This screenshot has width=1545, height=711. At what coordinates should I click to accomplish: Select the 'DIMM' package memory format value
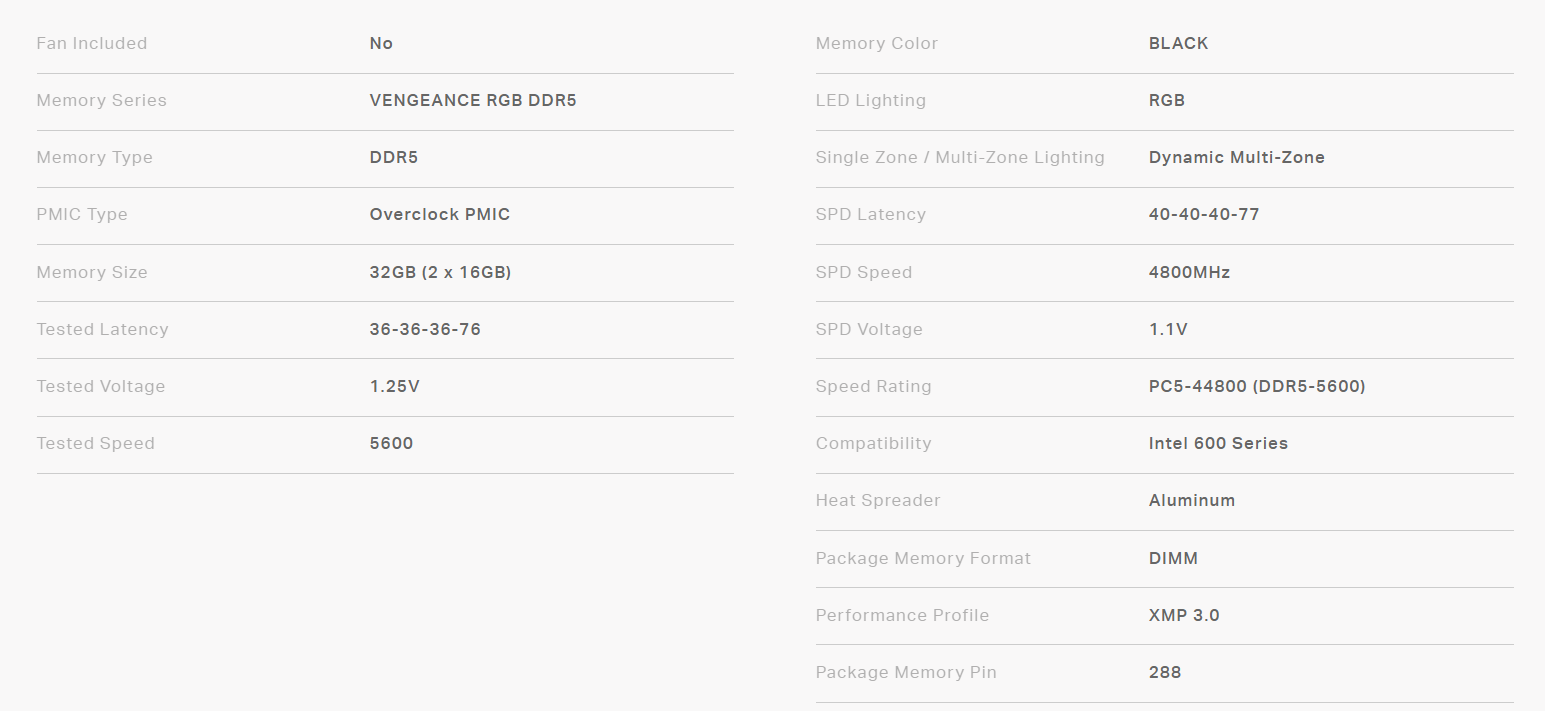point(1173,558)
